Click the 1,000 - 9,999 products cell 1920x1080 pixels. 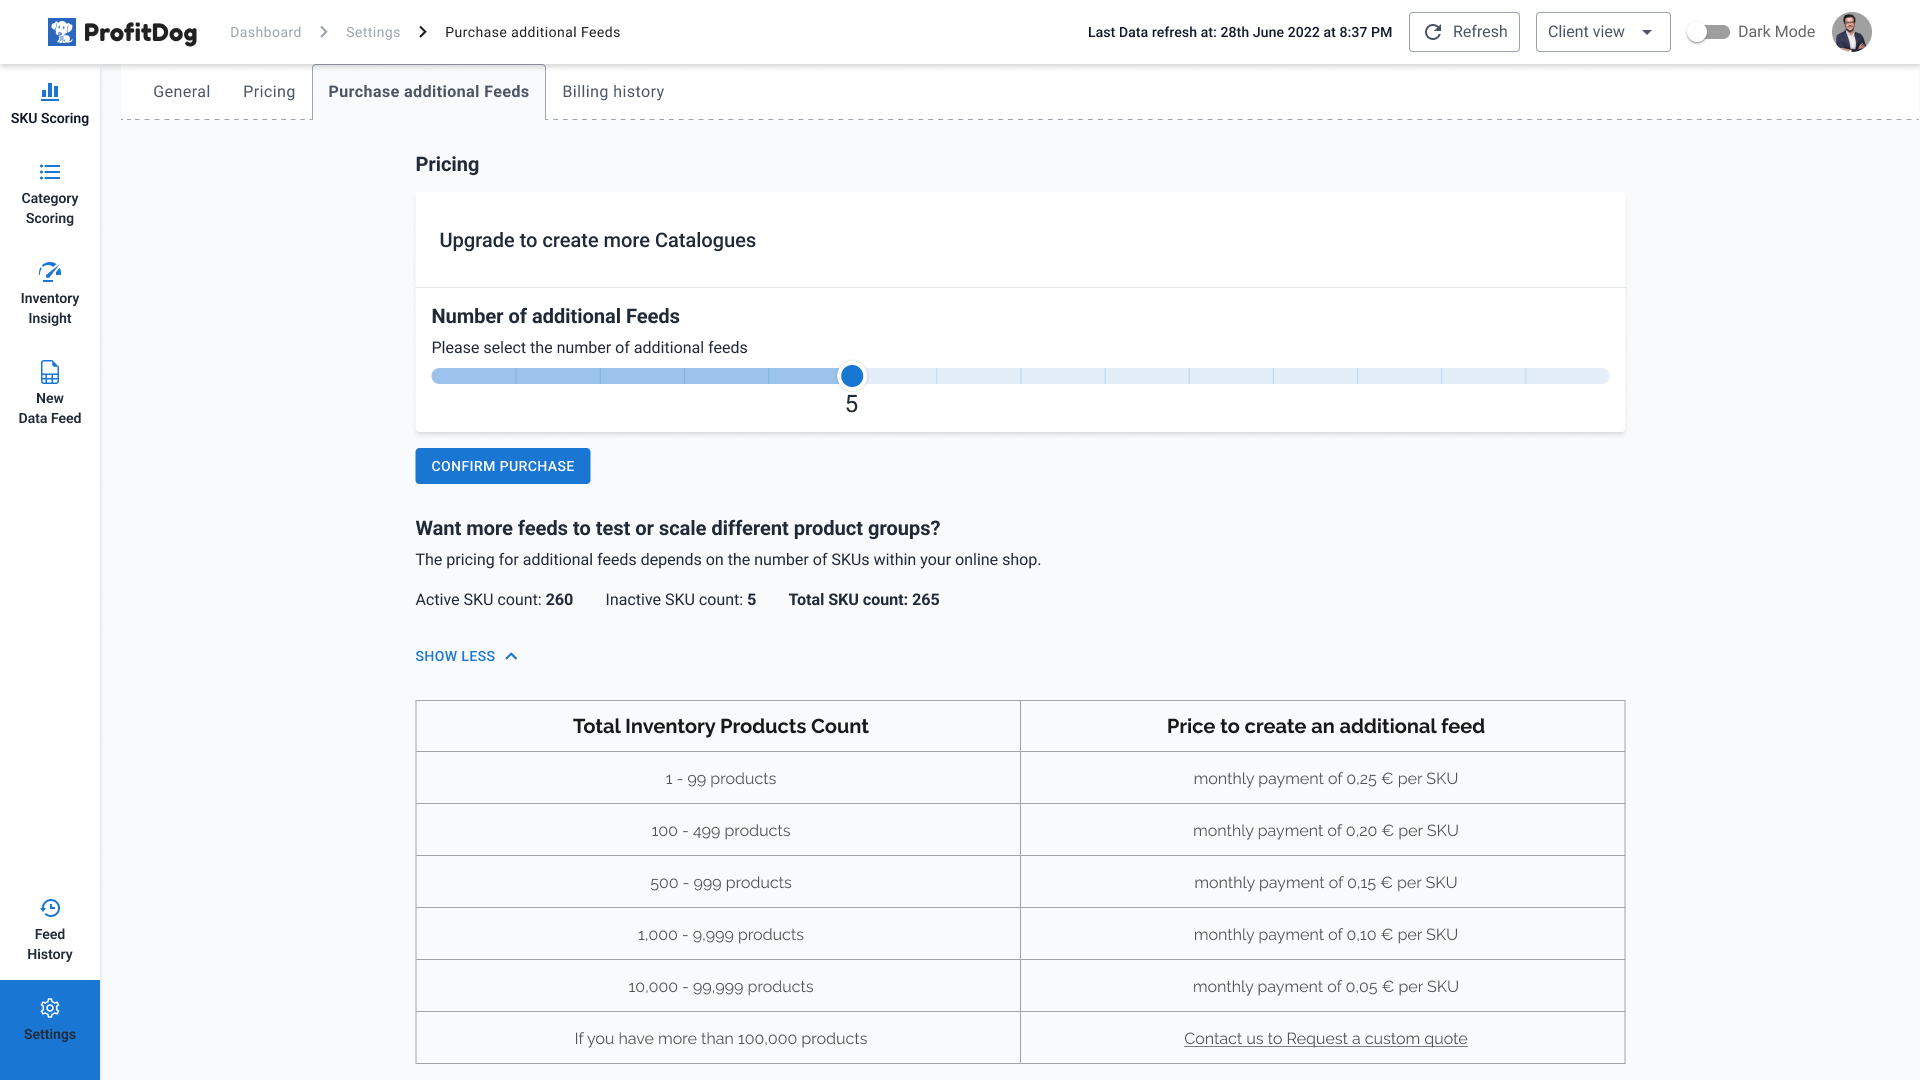pos(718,934)
